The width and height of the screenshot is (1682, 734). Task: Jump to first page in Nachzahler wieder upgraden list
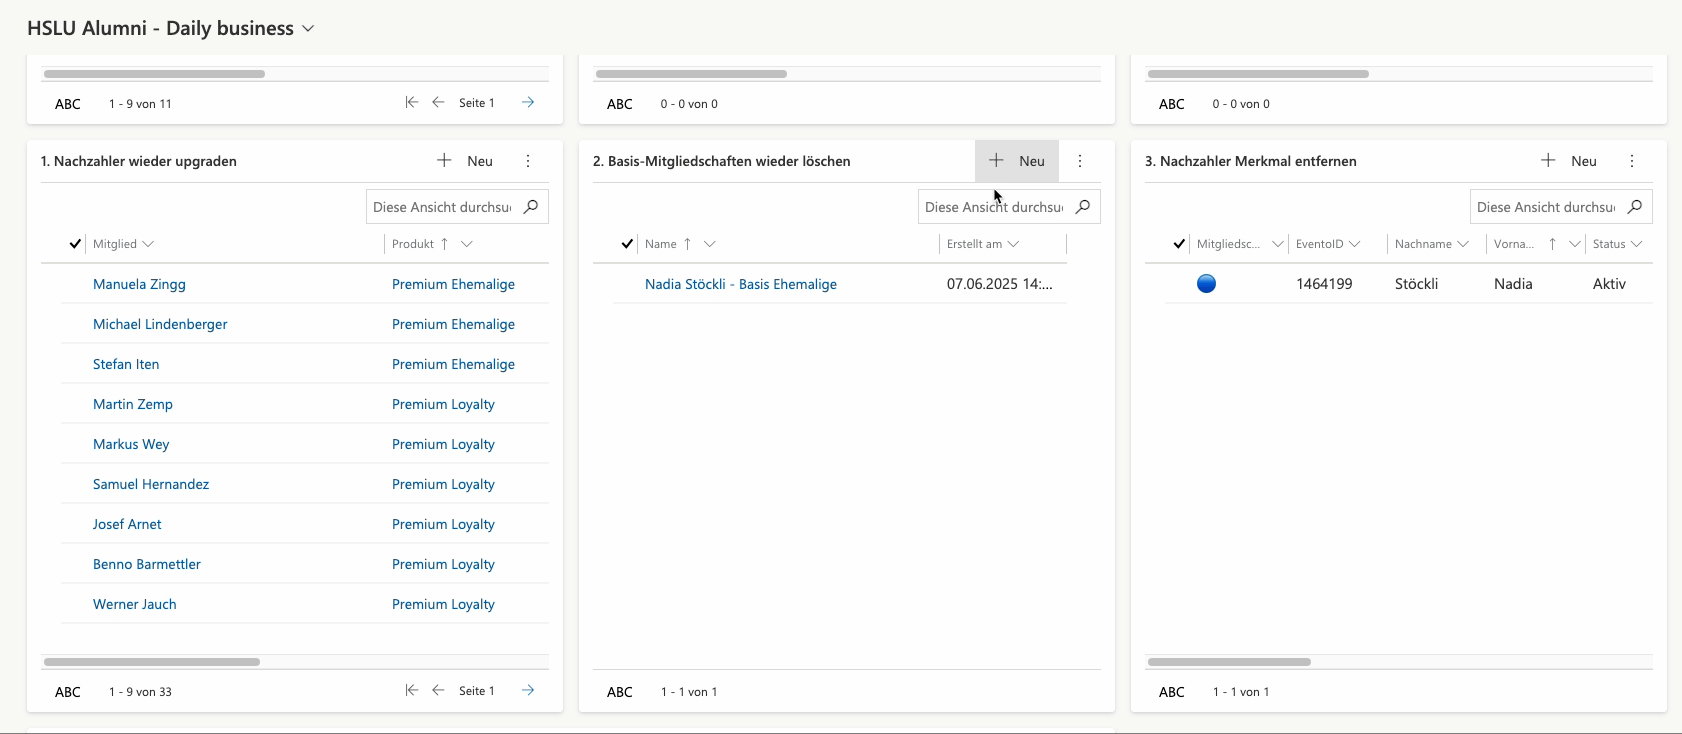[411, 691]
